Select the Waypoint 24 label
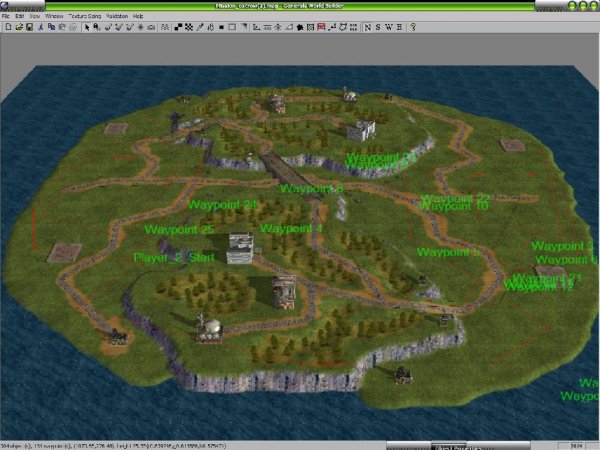The width and height of the screenshot is (600, 450). tap(222, 205)
